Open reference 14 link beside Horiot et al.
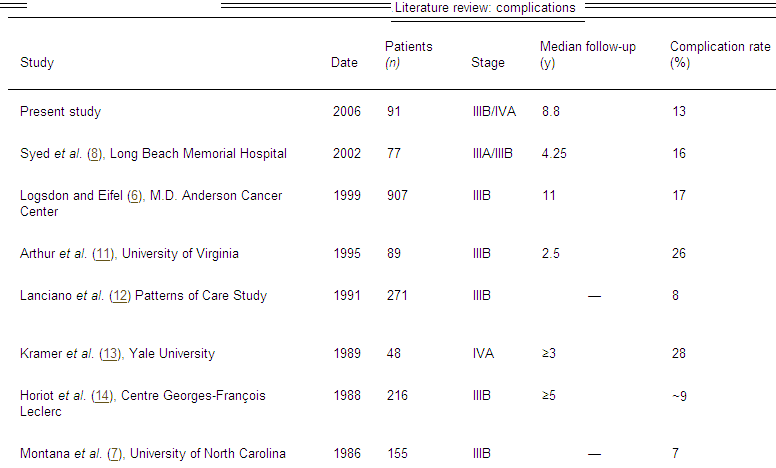The height and width of the screenshot is (468, 776). point(102,396)
